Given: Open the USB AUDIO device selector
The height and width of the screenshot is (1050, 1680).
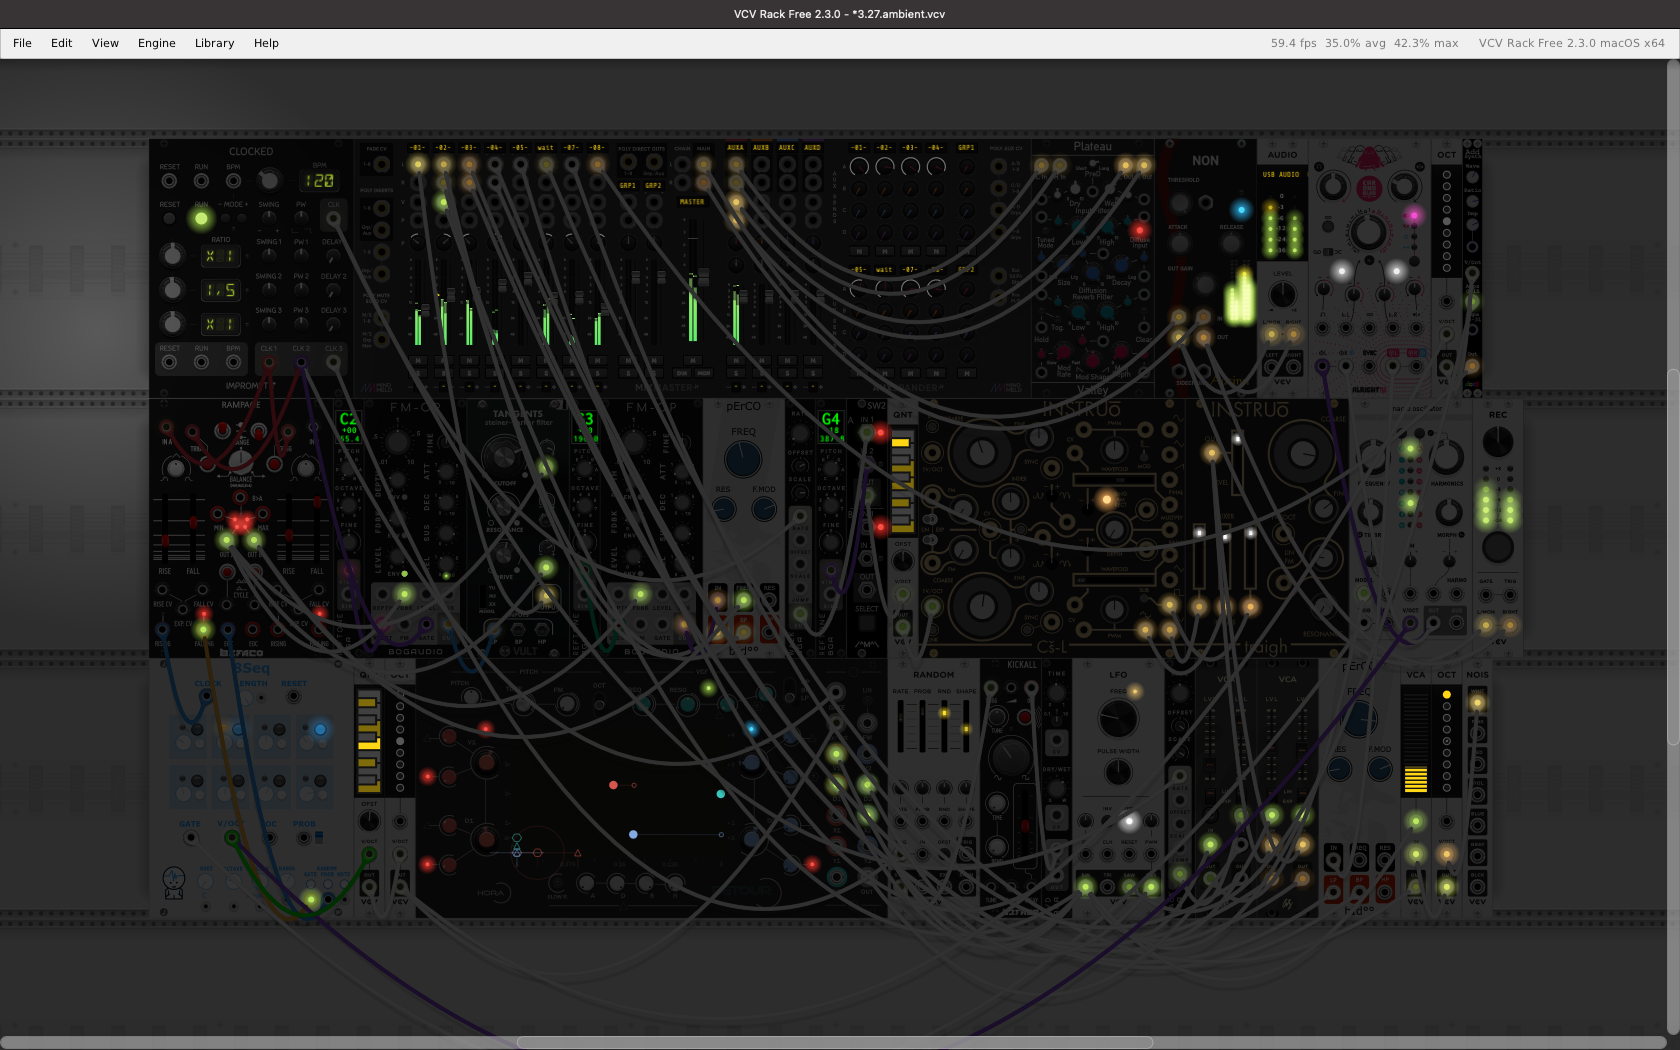Looking at the screenshot, I should tap(1281, 174).
